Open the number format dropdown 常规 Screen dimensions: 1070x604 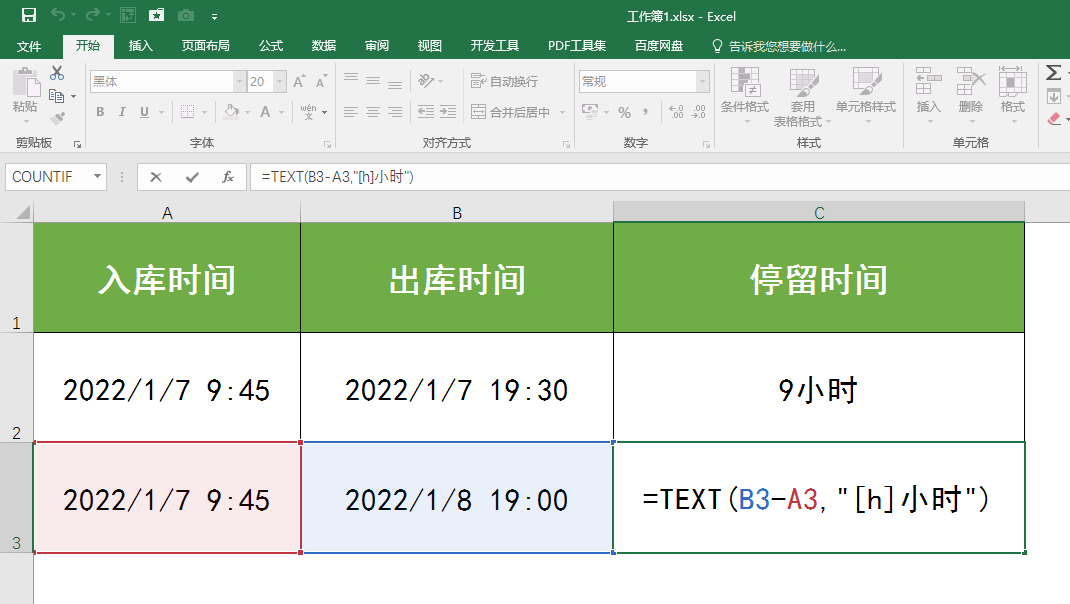tap(702, 82)
